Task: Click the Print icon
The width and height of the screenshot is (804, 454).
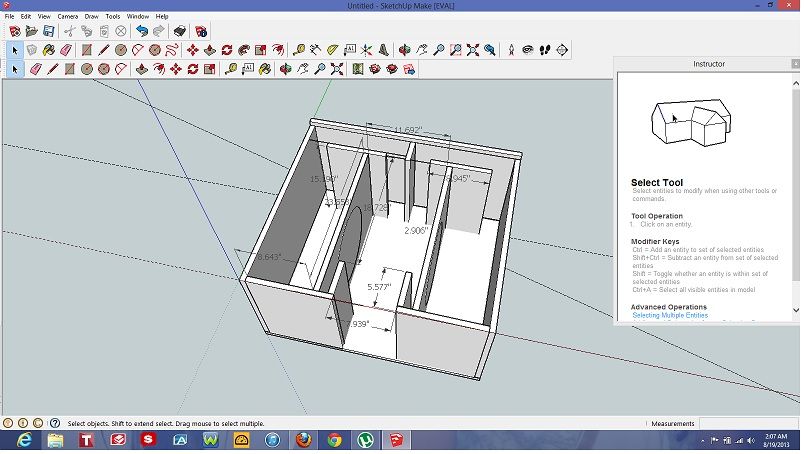Action: (x=180, y=31)
